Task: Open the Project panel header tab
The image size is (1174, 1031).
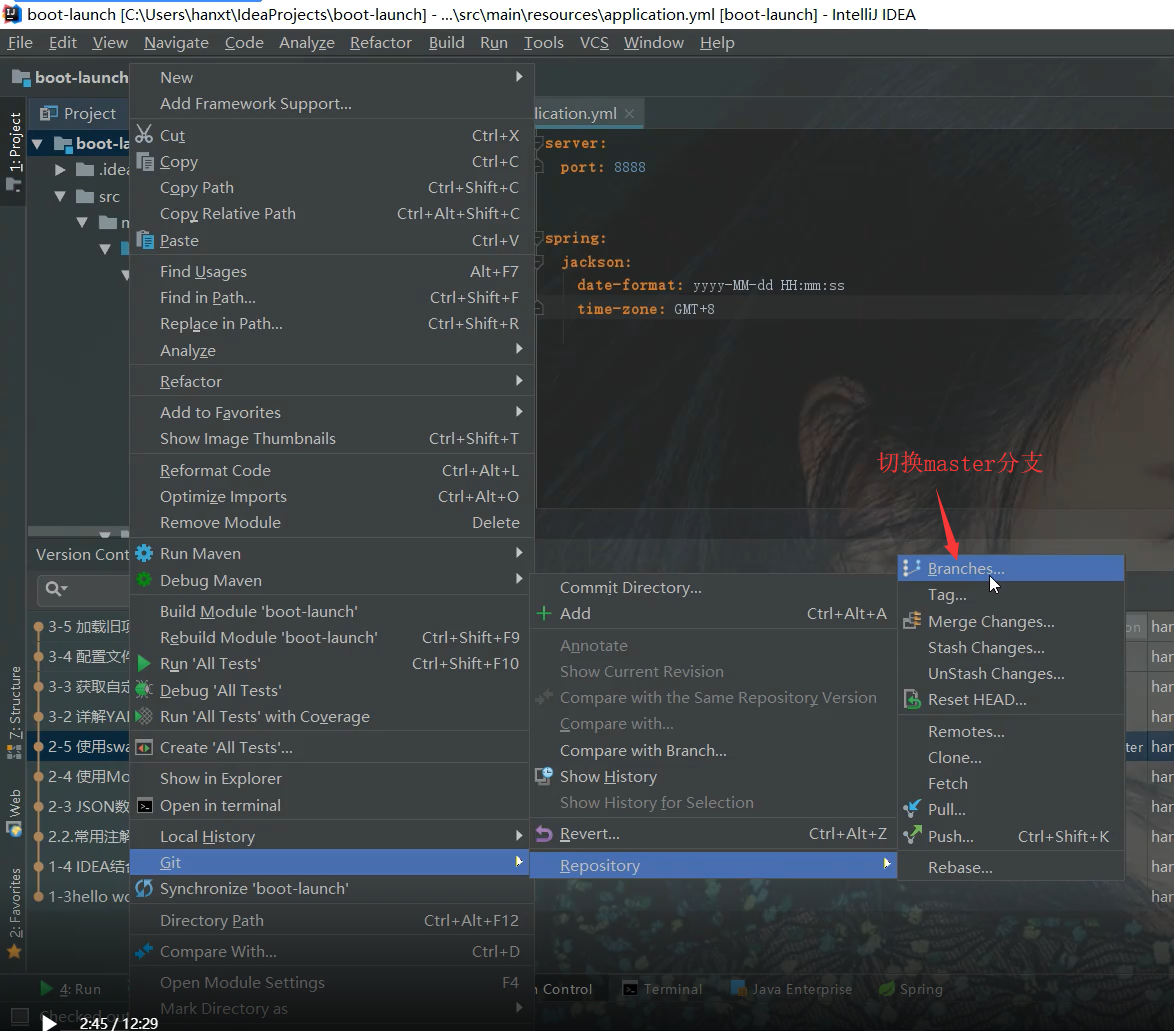Action: click(79, 113)
